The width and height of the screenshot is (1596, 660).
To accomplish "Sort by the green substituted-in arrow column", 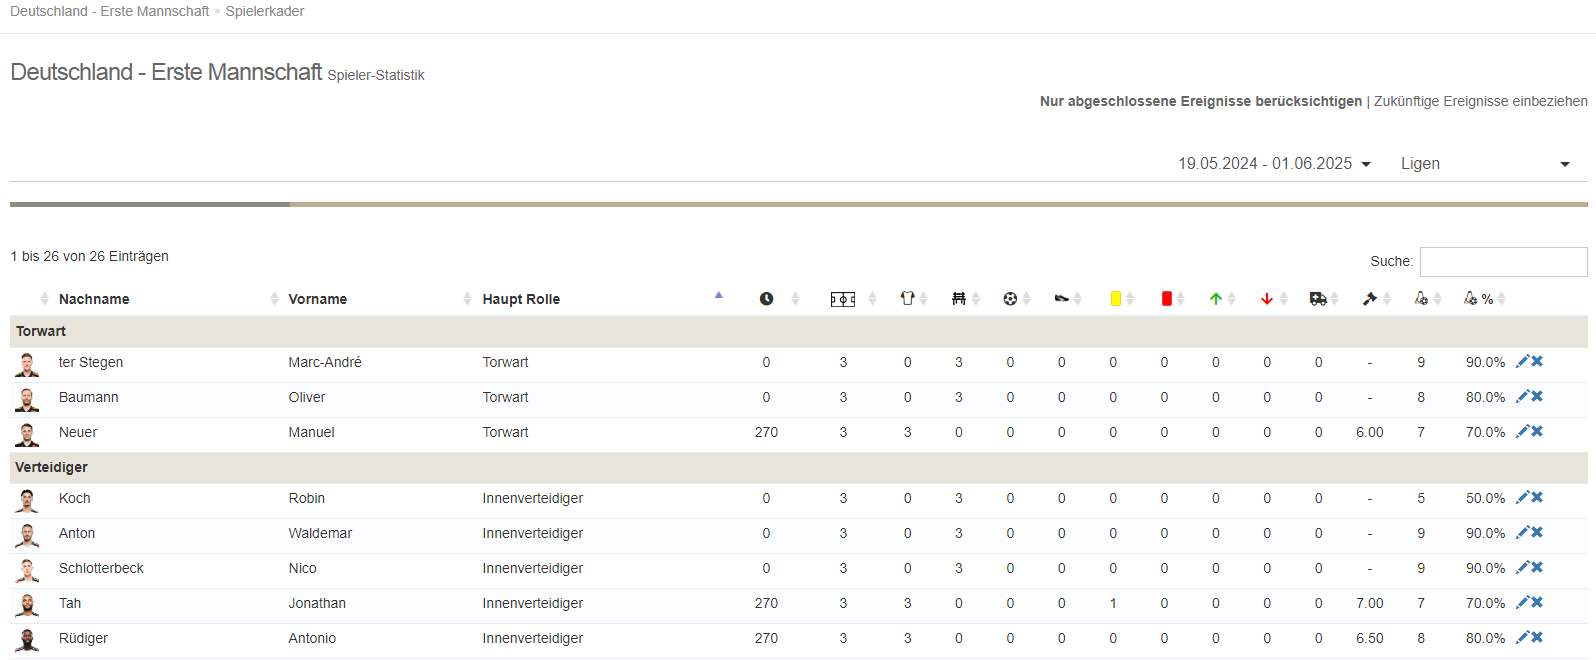I will [x=1215, y=299].
